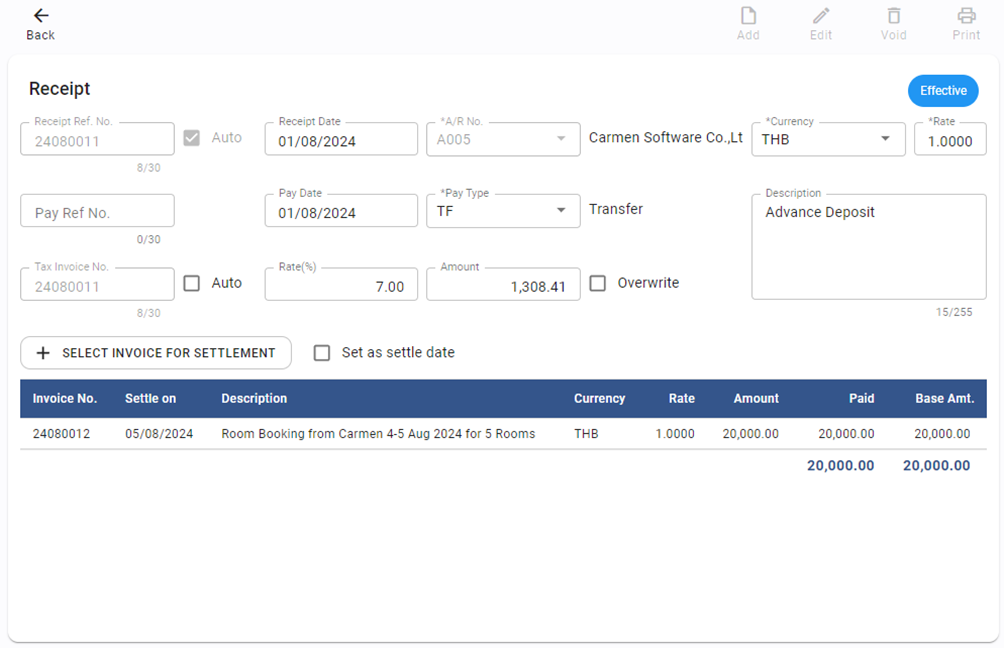Click Select Invoice for Settlement button
Image resolution: width=1004 pixels, height=648 pixels.
click(156, 353)
